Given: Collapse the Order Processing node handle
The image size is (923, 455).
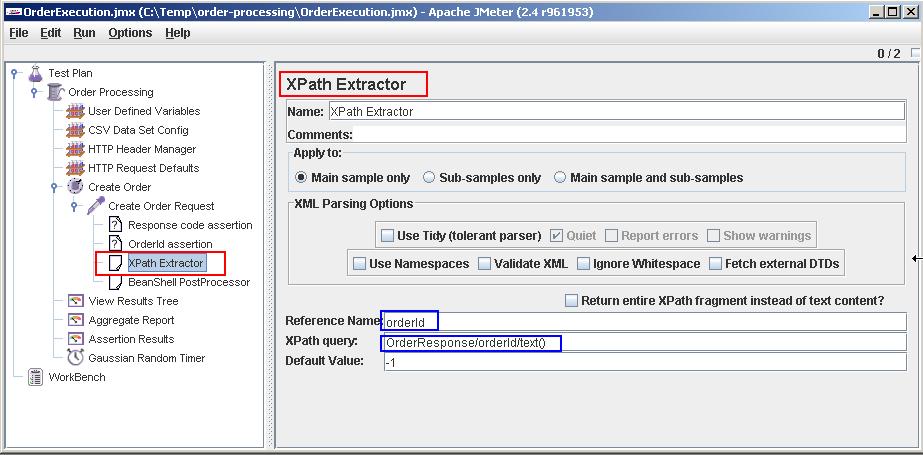Looking at the screenshot, I should 34,92.
